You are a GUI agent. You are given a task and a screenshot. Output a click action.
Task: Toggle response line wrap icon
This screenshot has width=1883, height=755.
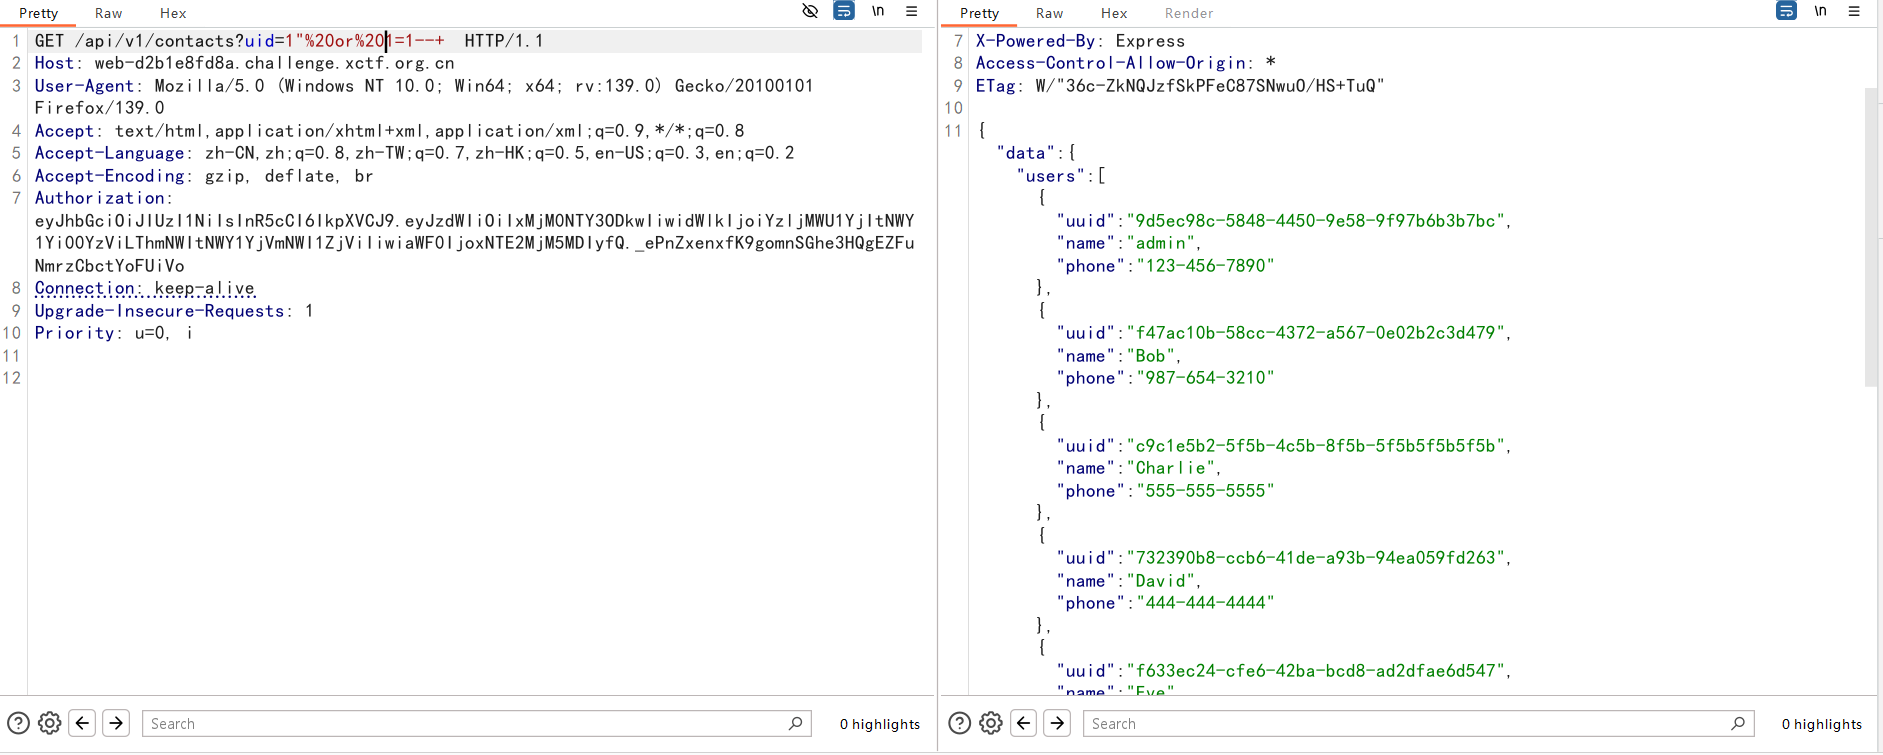1786,11
